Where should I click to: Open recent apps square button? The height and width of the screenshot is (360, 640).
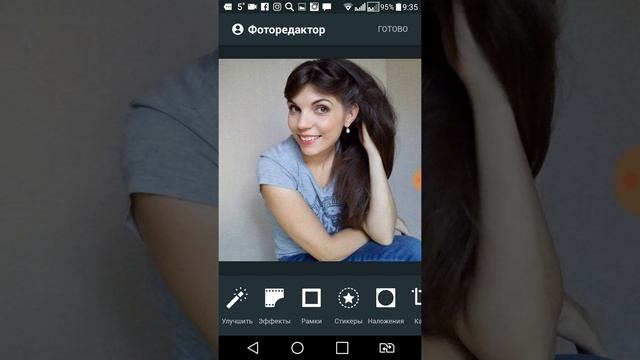[342, 348]
